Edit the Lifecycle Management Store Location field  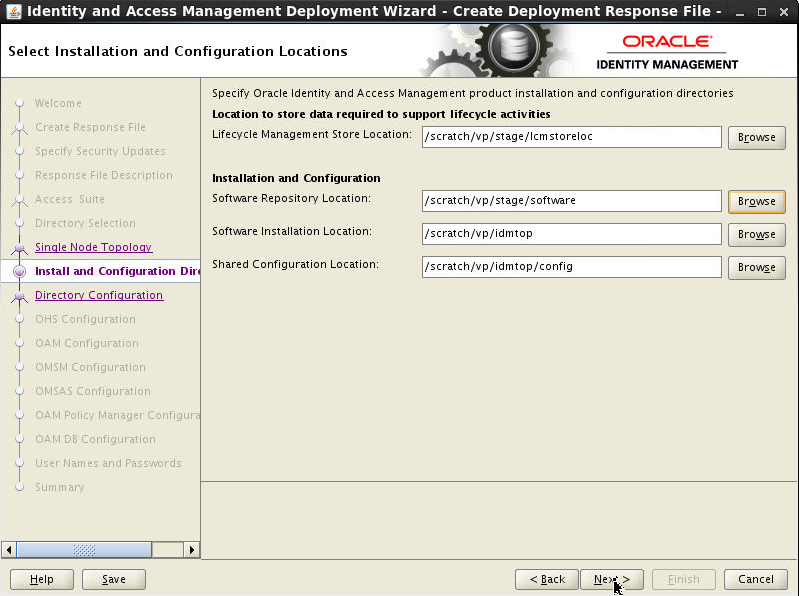pyautogui.click(x=571, y=137)
